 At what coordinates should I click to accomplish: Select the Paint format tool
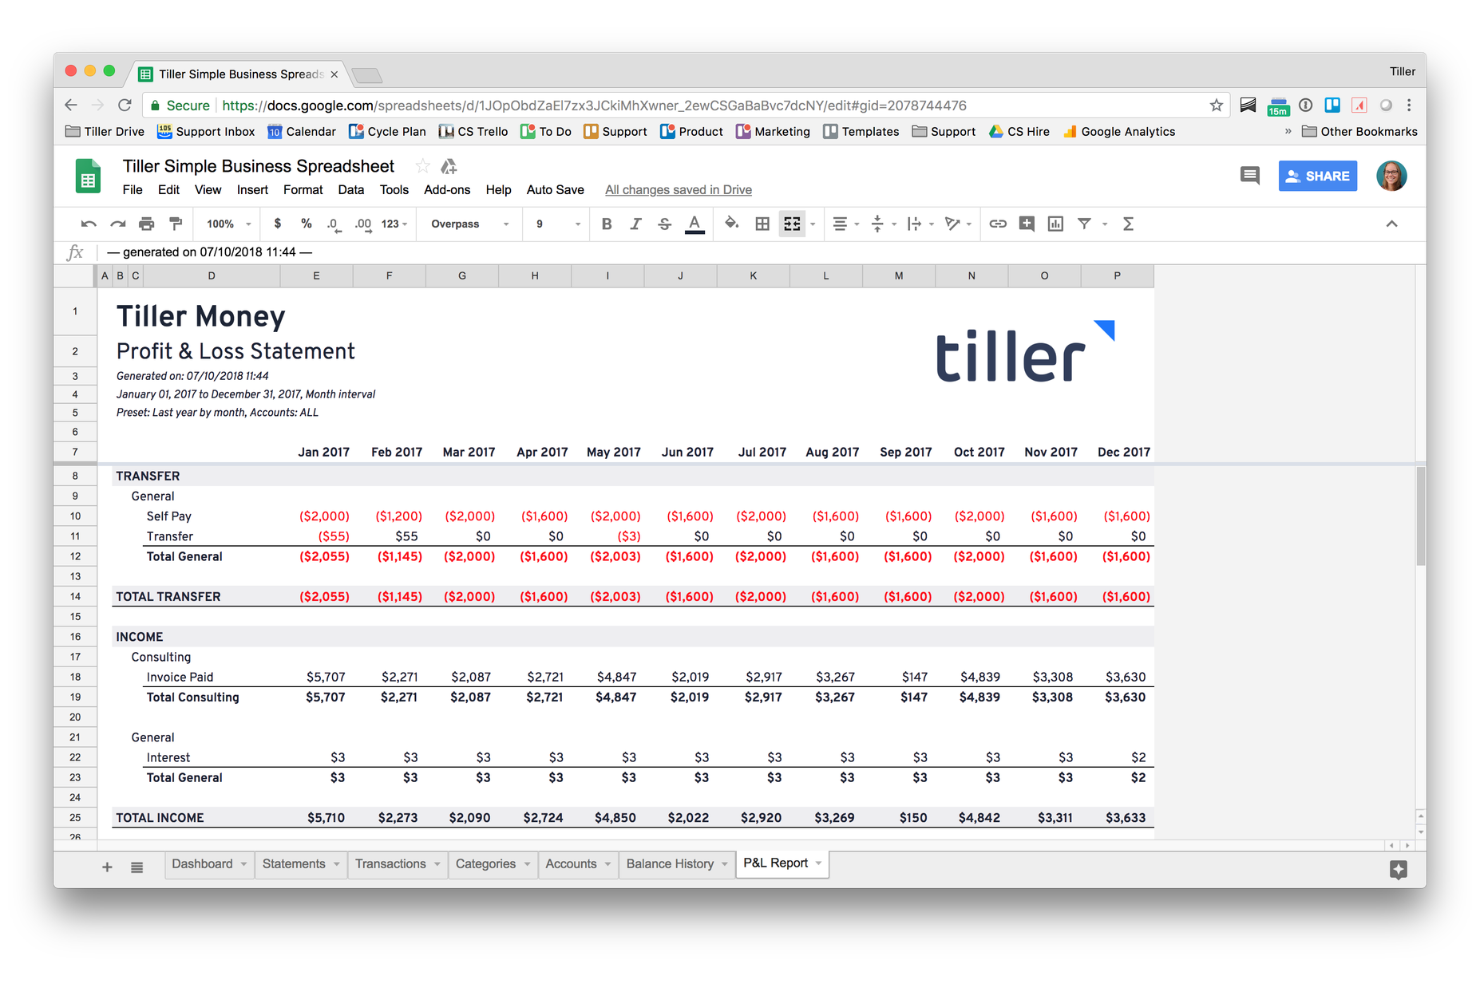[x=176, y=224]
